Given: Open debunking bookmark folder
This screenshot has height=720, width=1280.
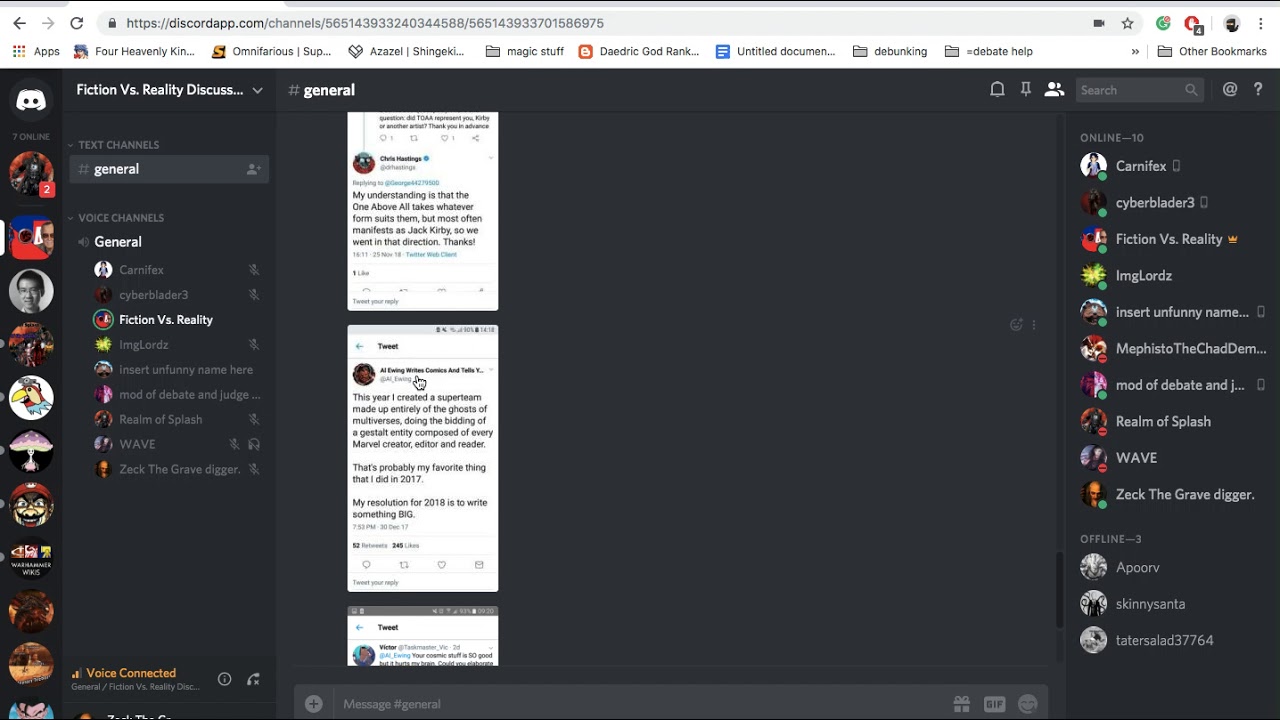Looking at the screenshot, I should coord(890,51).
